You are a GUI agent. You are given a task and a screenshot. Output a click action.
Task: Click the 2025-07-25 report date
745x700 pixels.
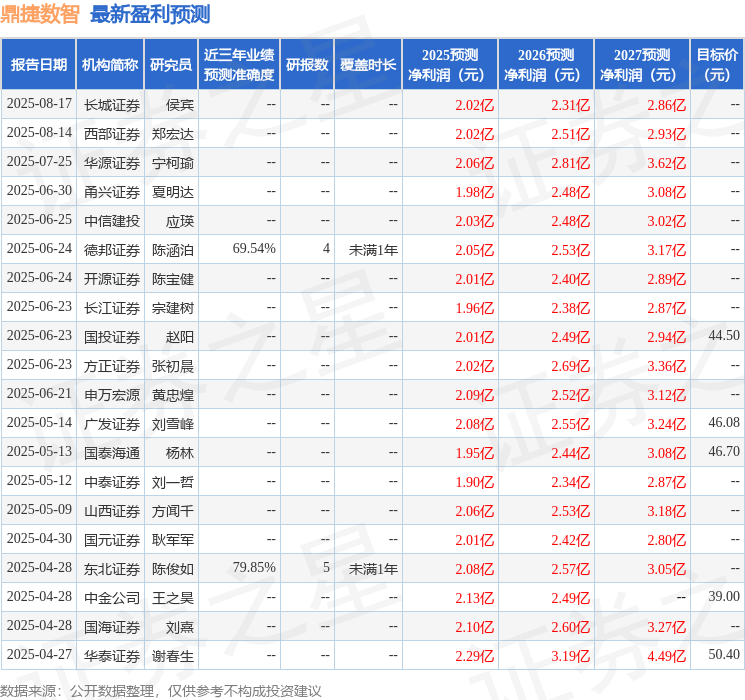(39, 162)
